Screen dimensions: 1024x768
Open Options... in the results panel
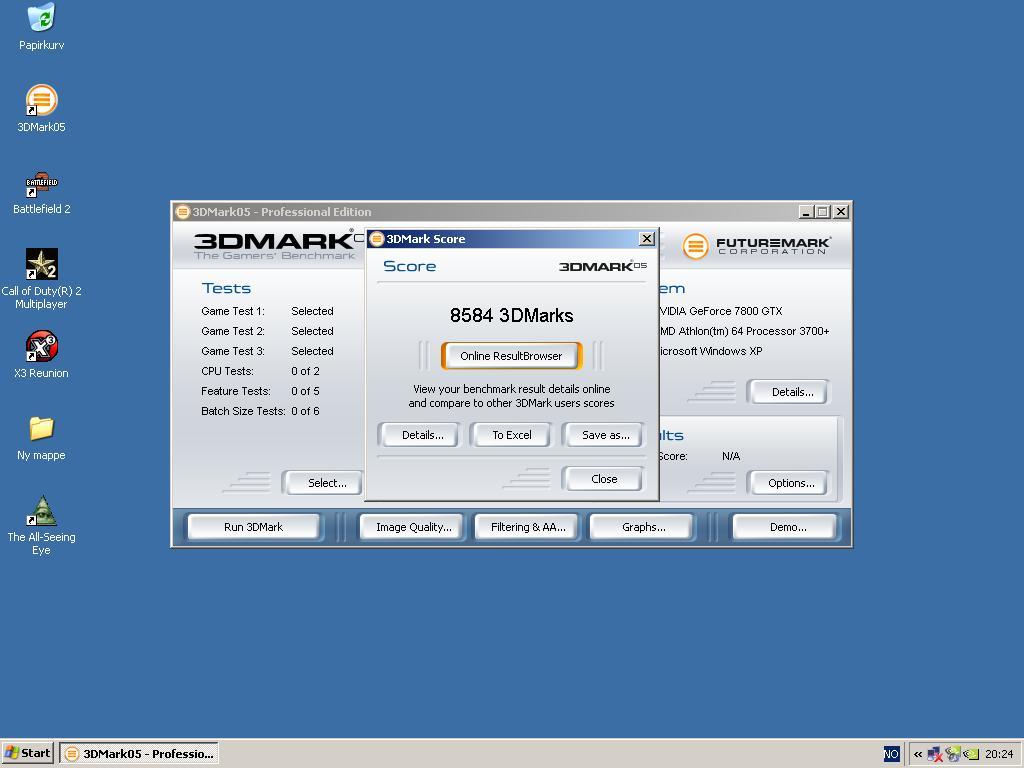pos(791,483)
